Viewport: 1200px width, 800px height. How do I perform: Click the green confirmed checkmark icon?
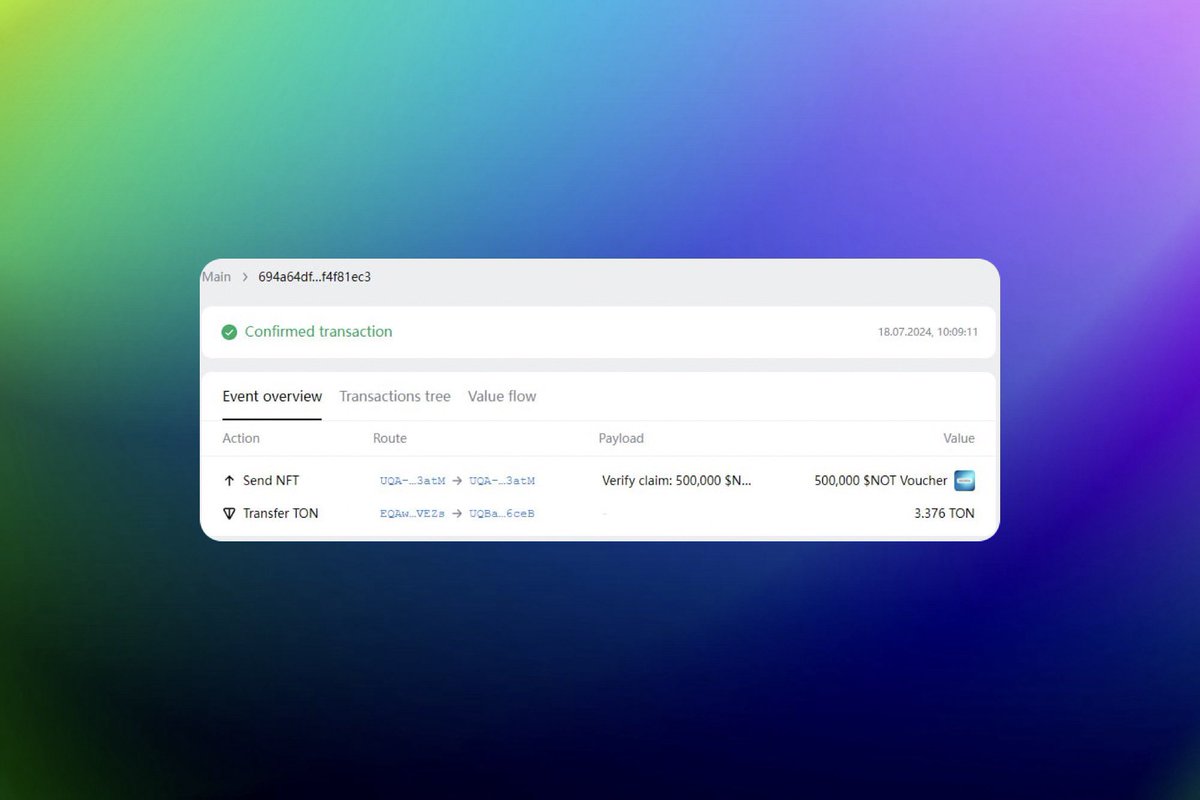(229, 332)
